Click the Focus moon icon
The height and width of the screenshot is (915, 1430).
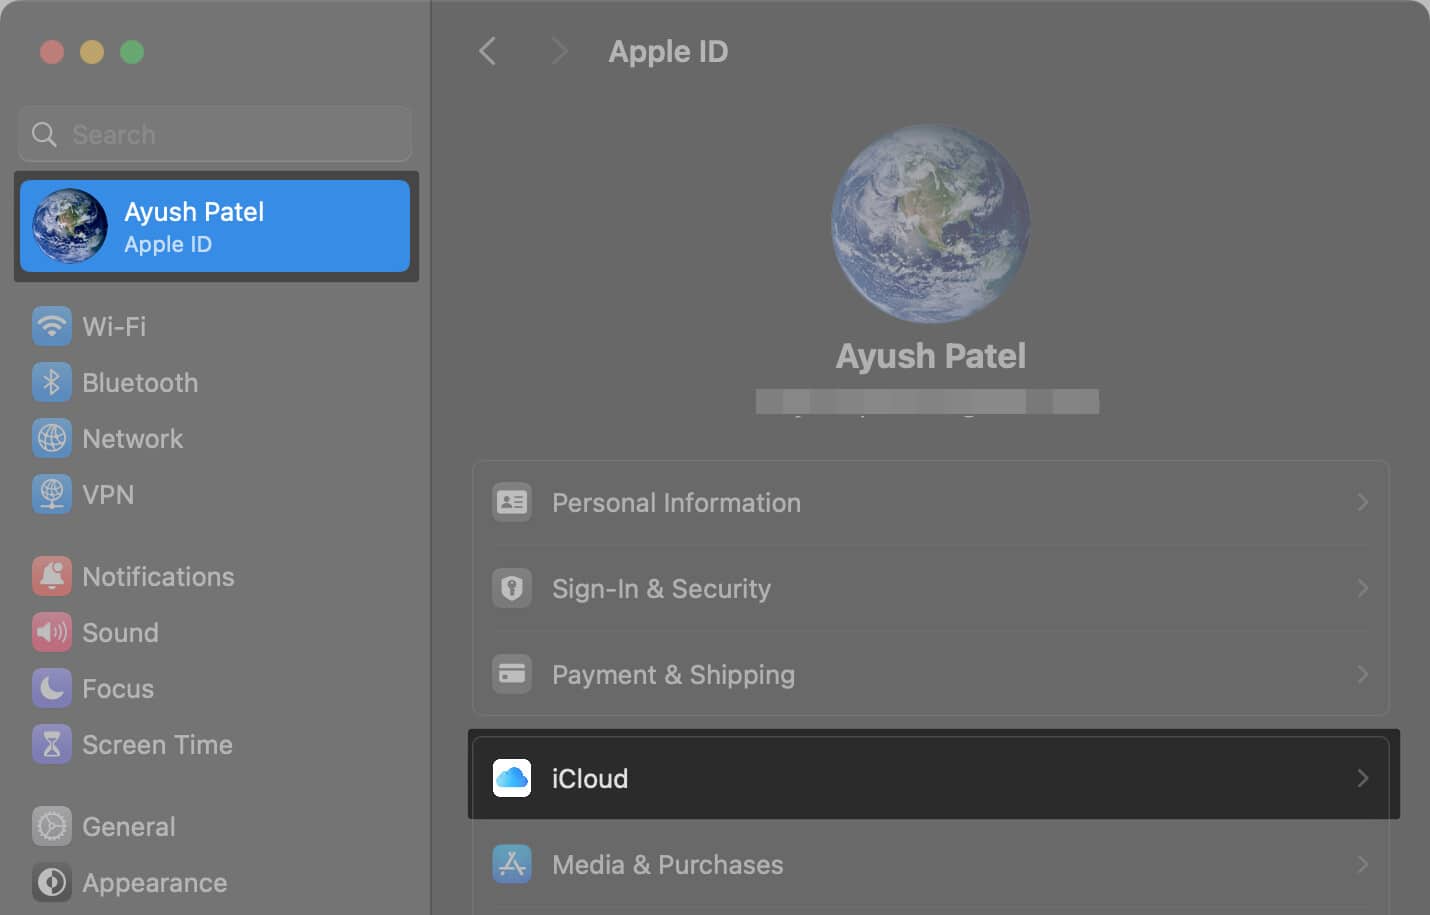coord(51,688)
